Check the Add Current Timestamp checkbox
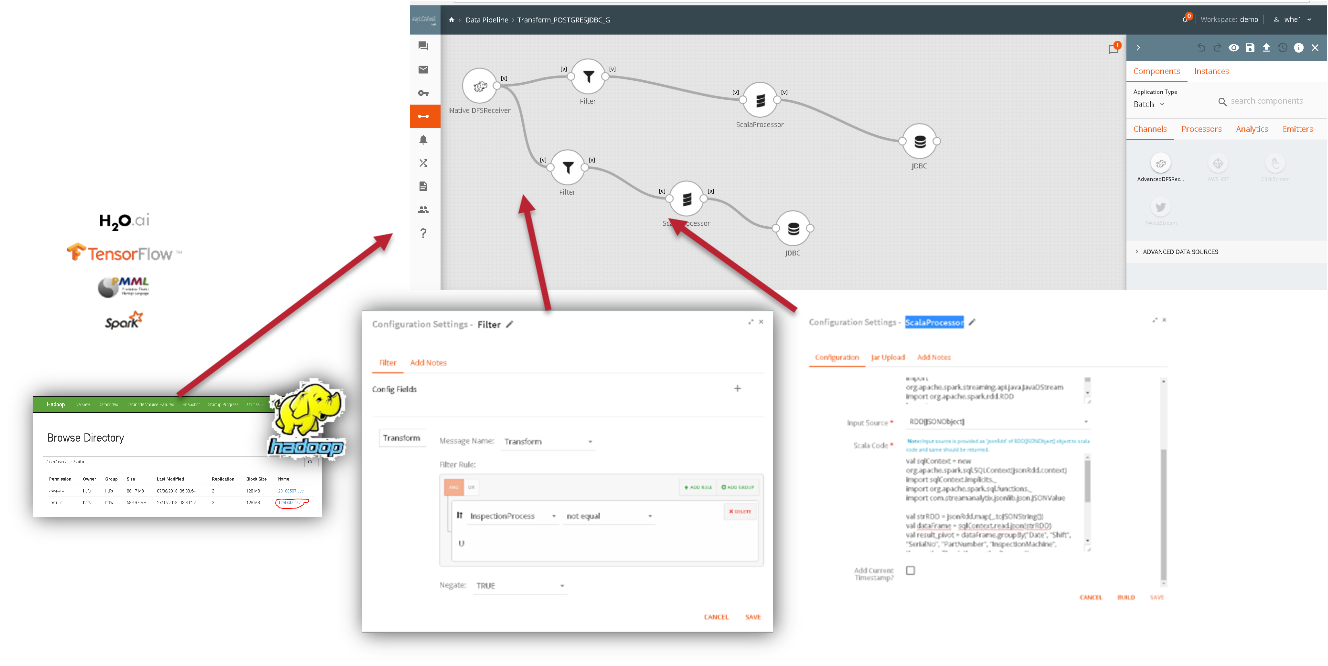1328x666 pixels. [910, 570]
